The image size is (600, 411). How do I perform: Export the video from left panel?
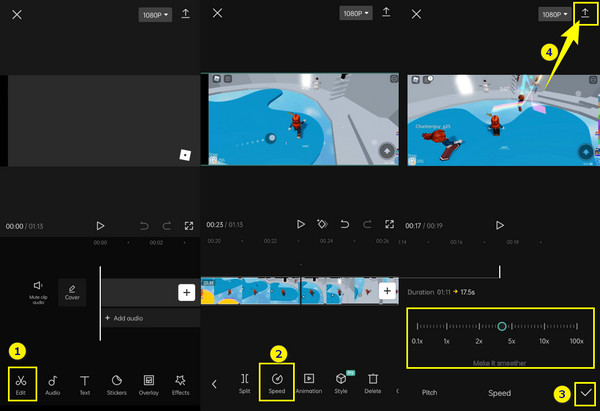(x=186, y=14)
